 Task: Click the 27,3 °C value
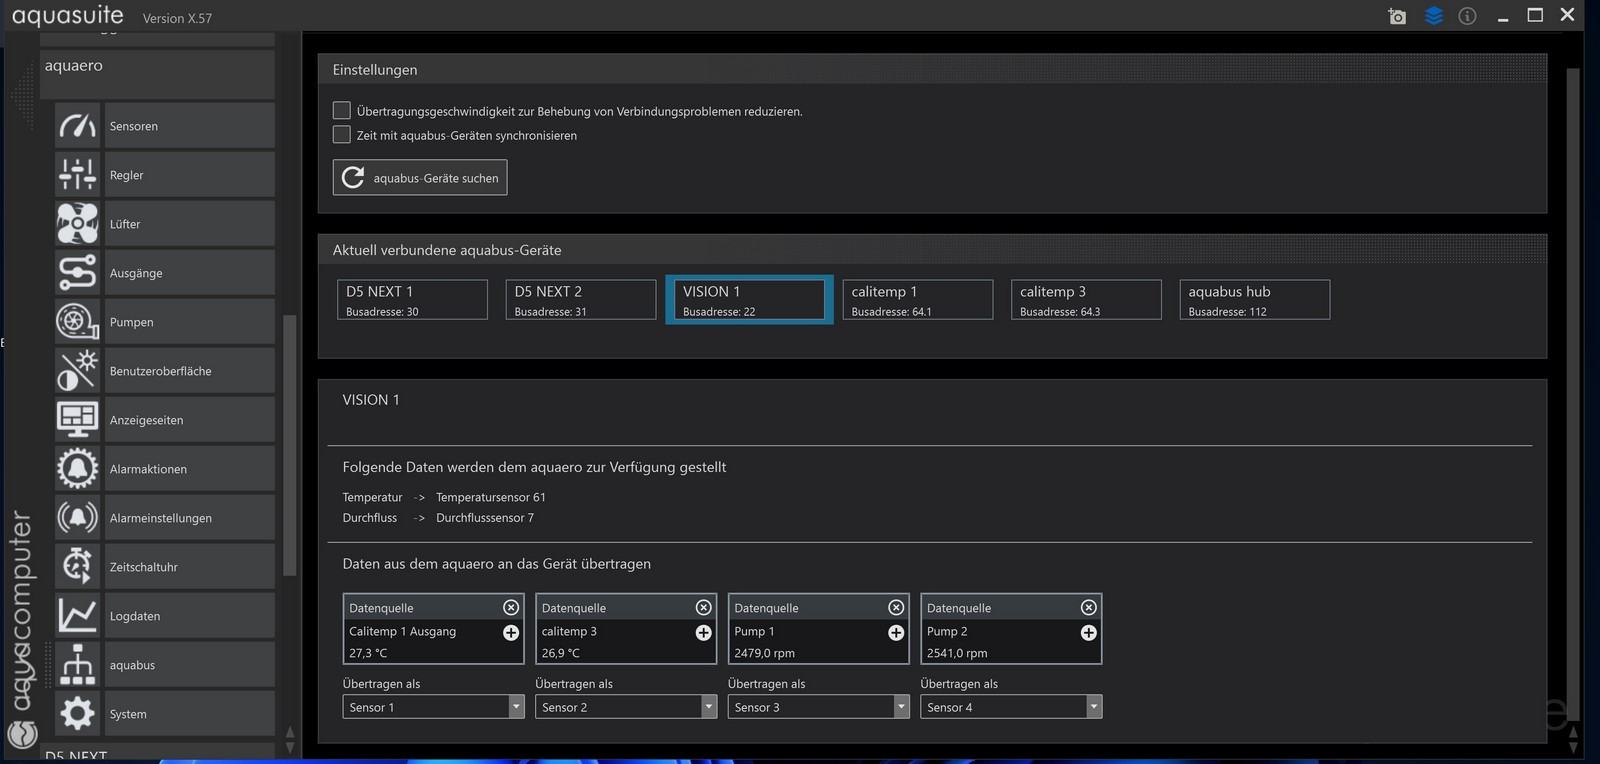coord(368,653)
